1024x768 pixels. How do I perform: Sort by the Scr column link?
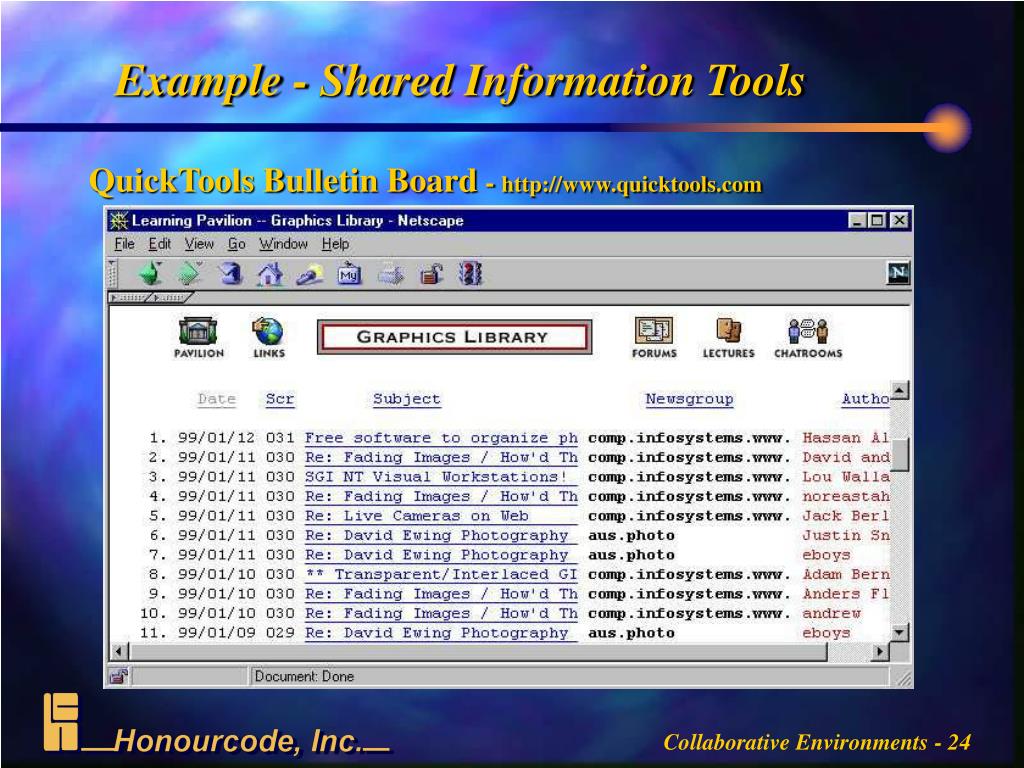point(280,399)
